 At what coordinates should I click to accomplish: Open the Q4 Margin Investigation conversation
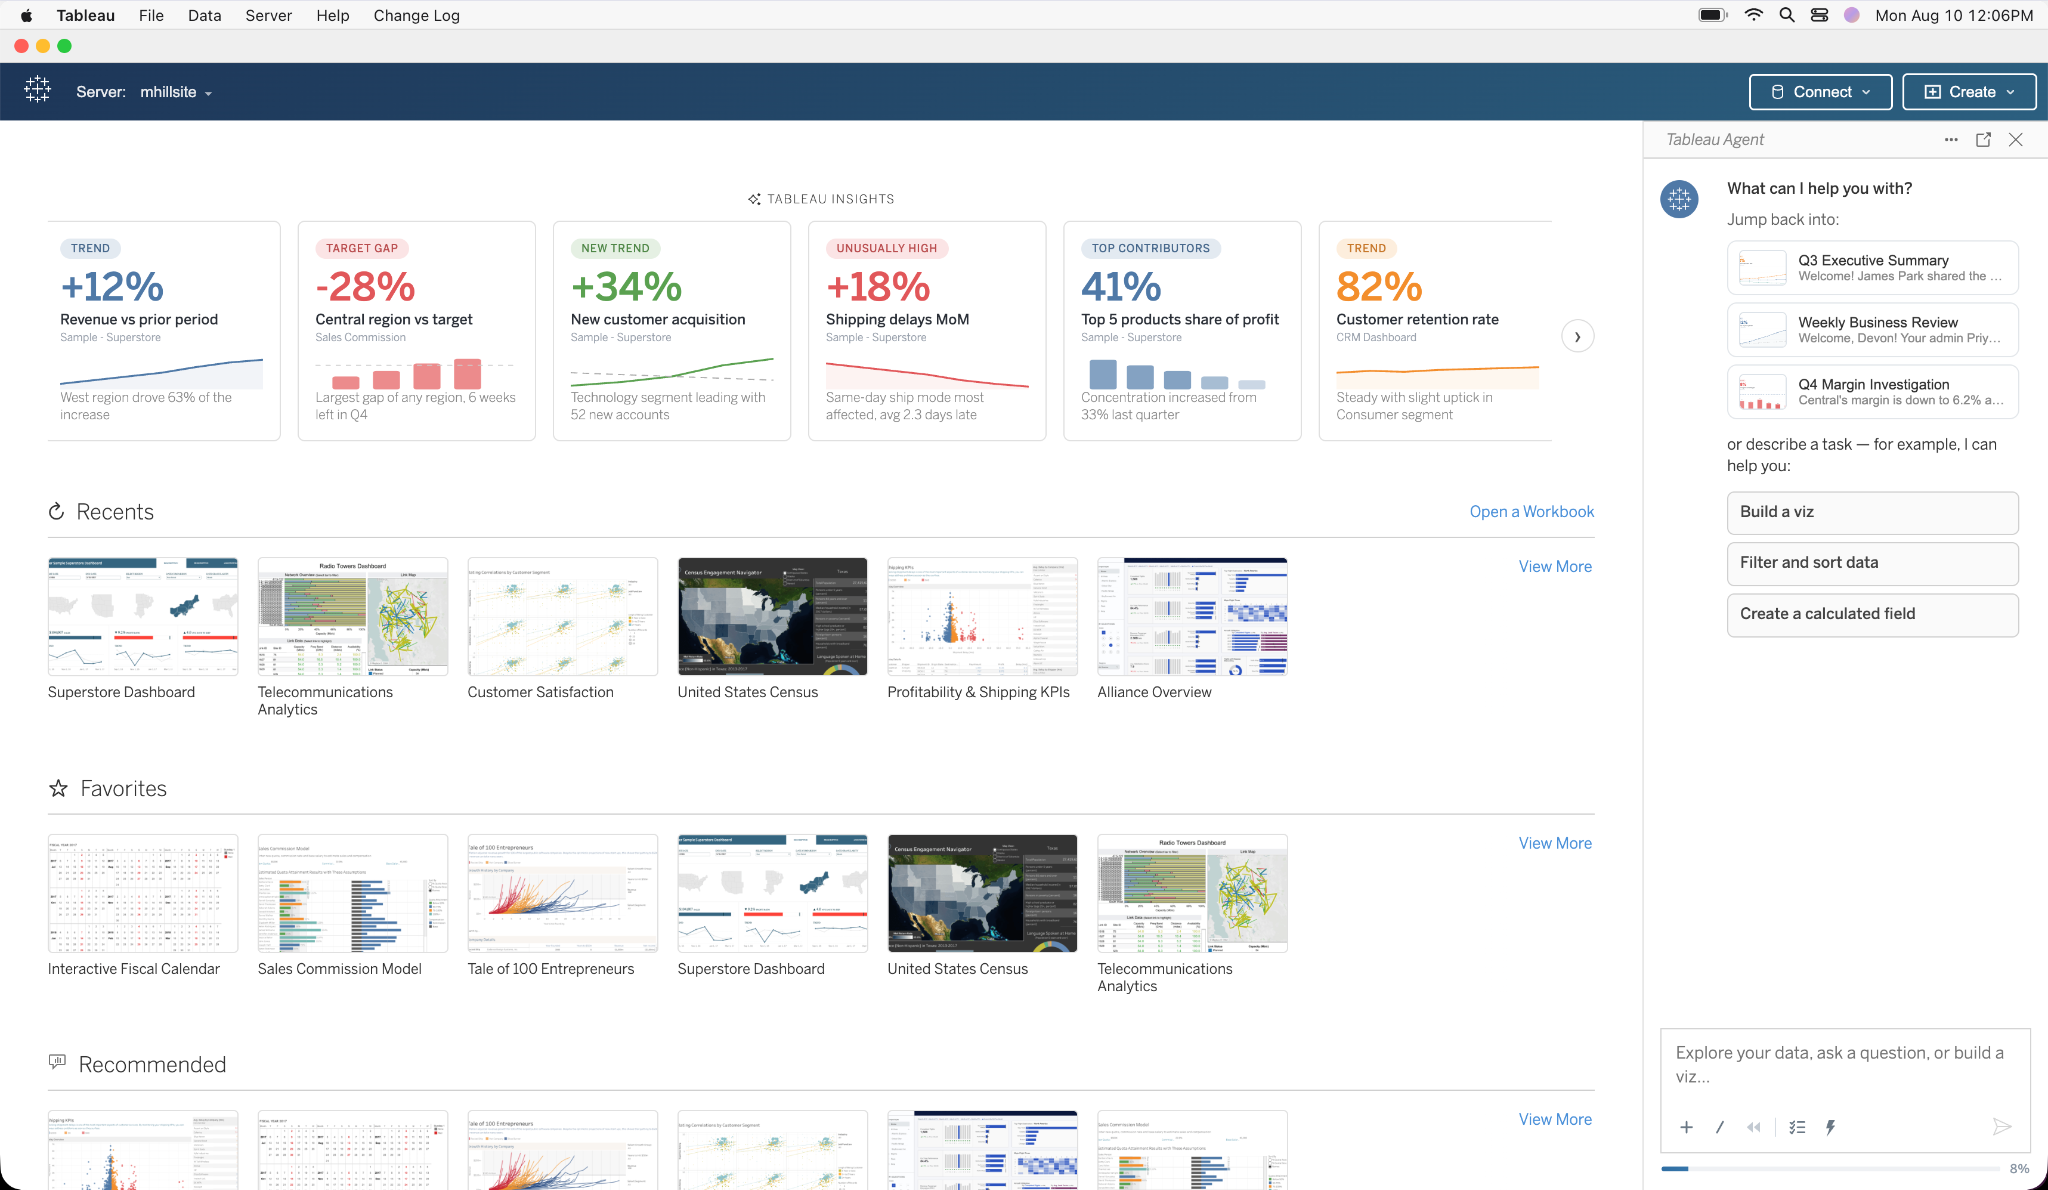tap(1872, 392)
